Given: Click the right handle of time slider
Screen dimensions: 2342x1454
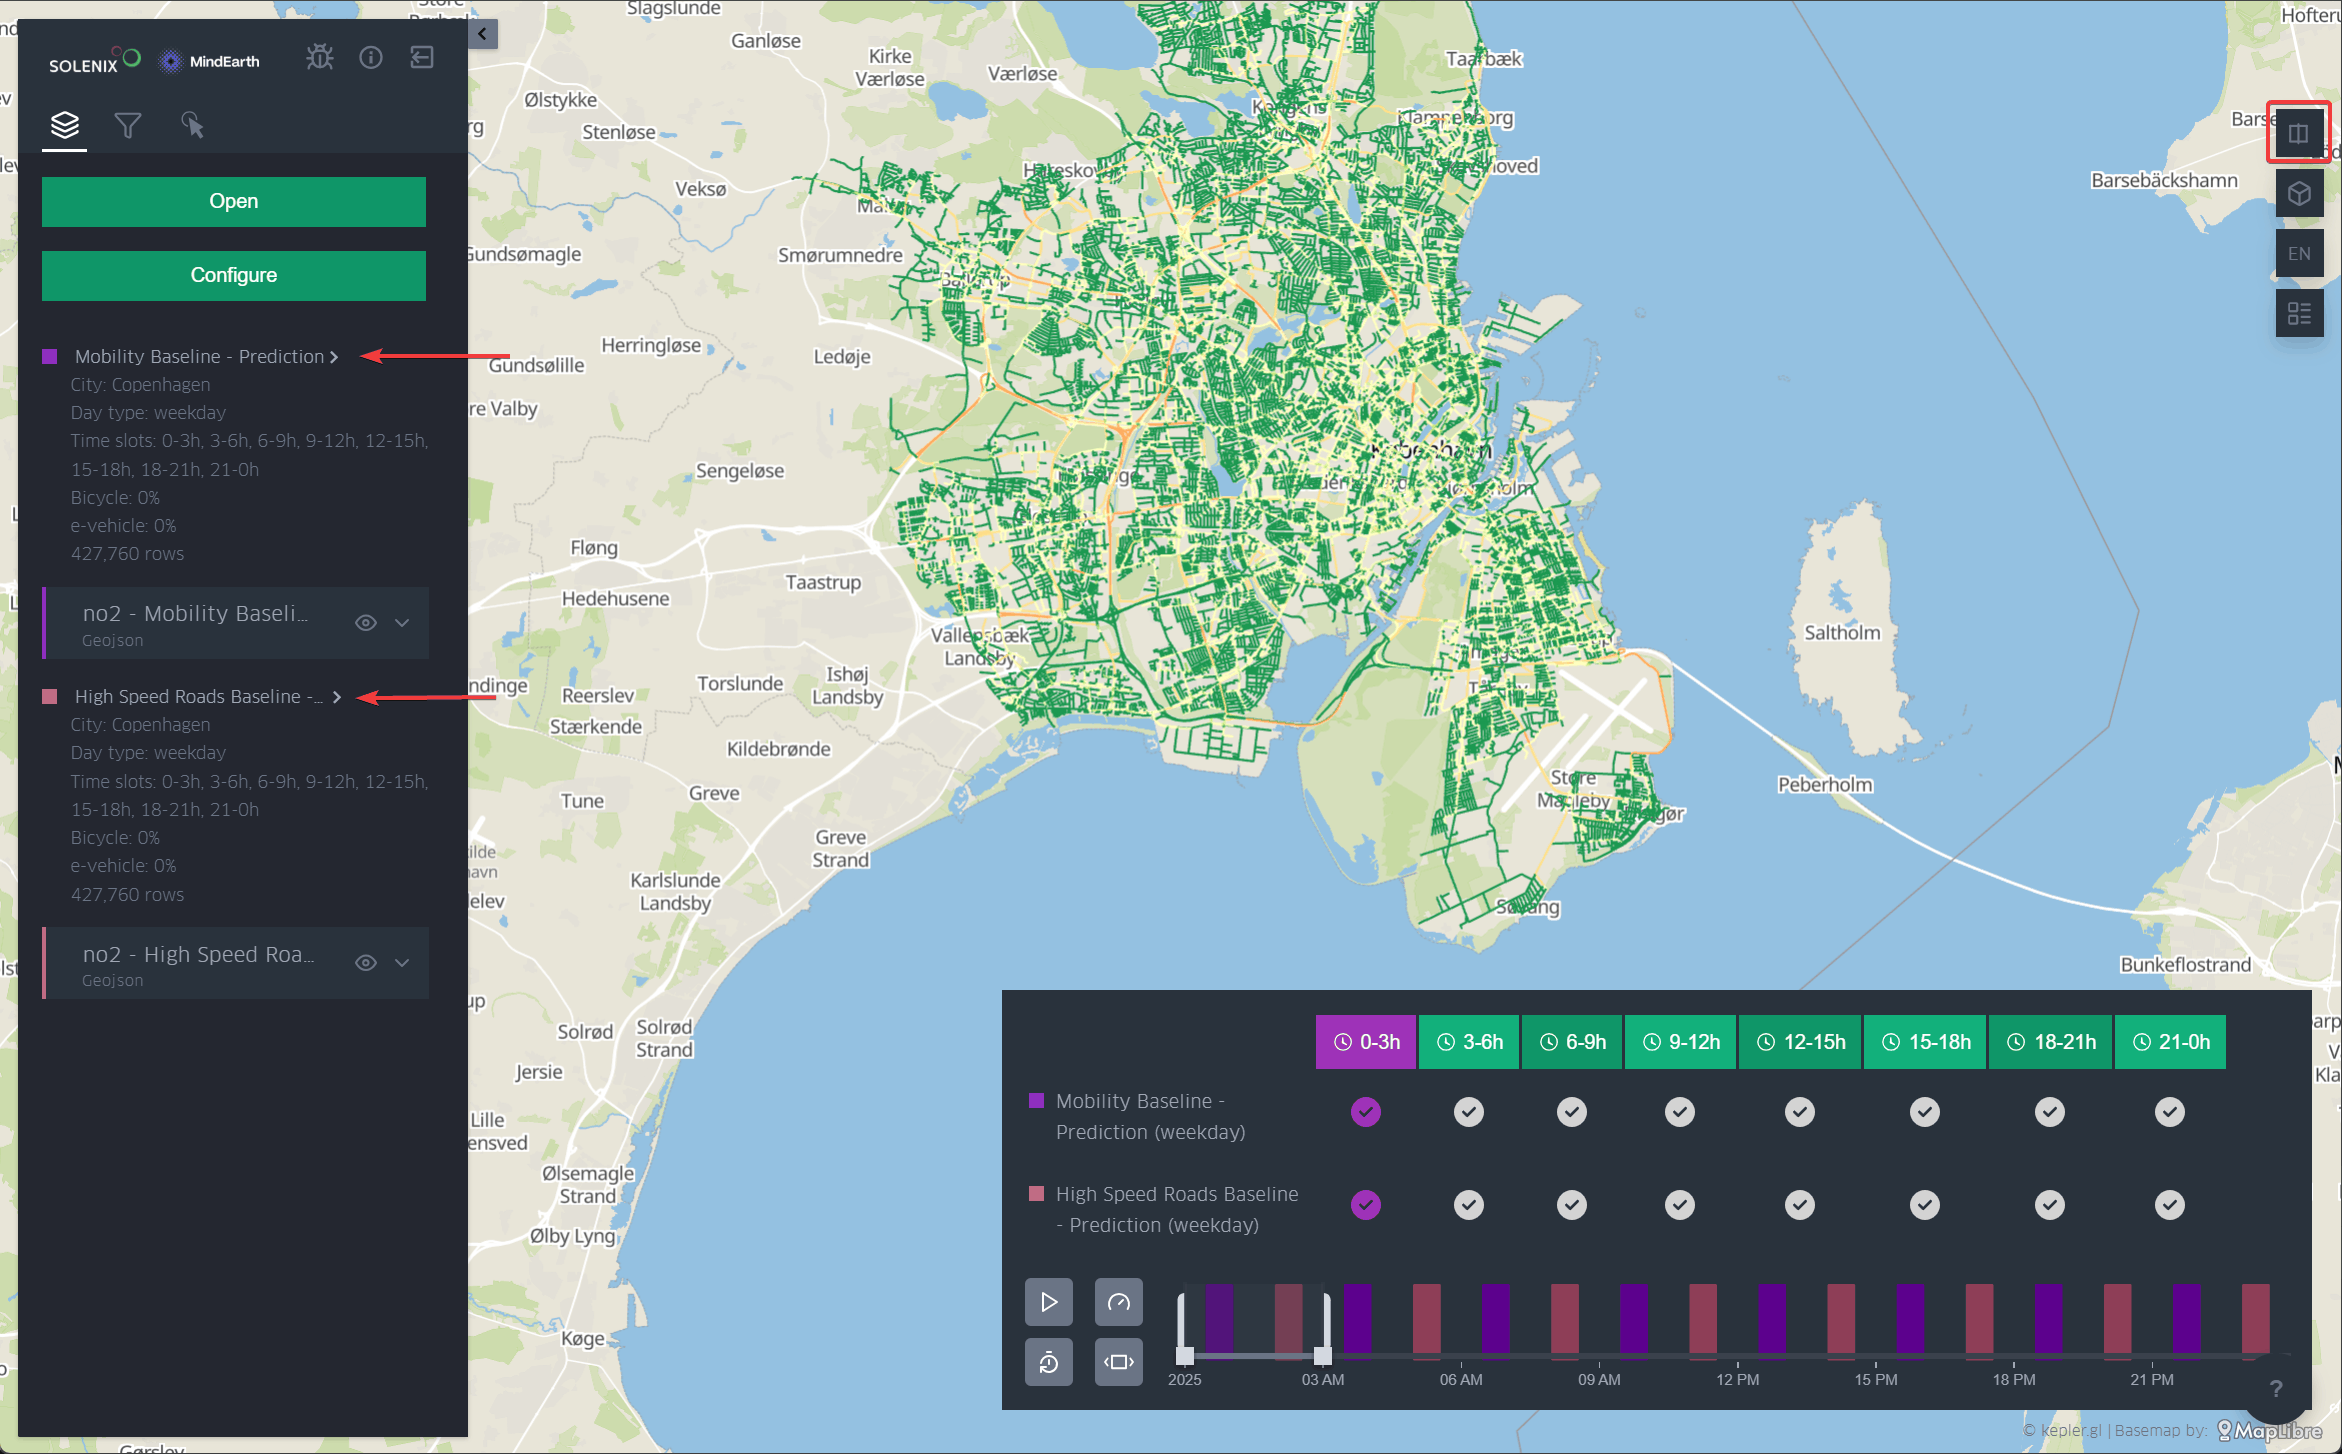Looking at the screenshot, I should point(1324,1355).
